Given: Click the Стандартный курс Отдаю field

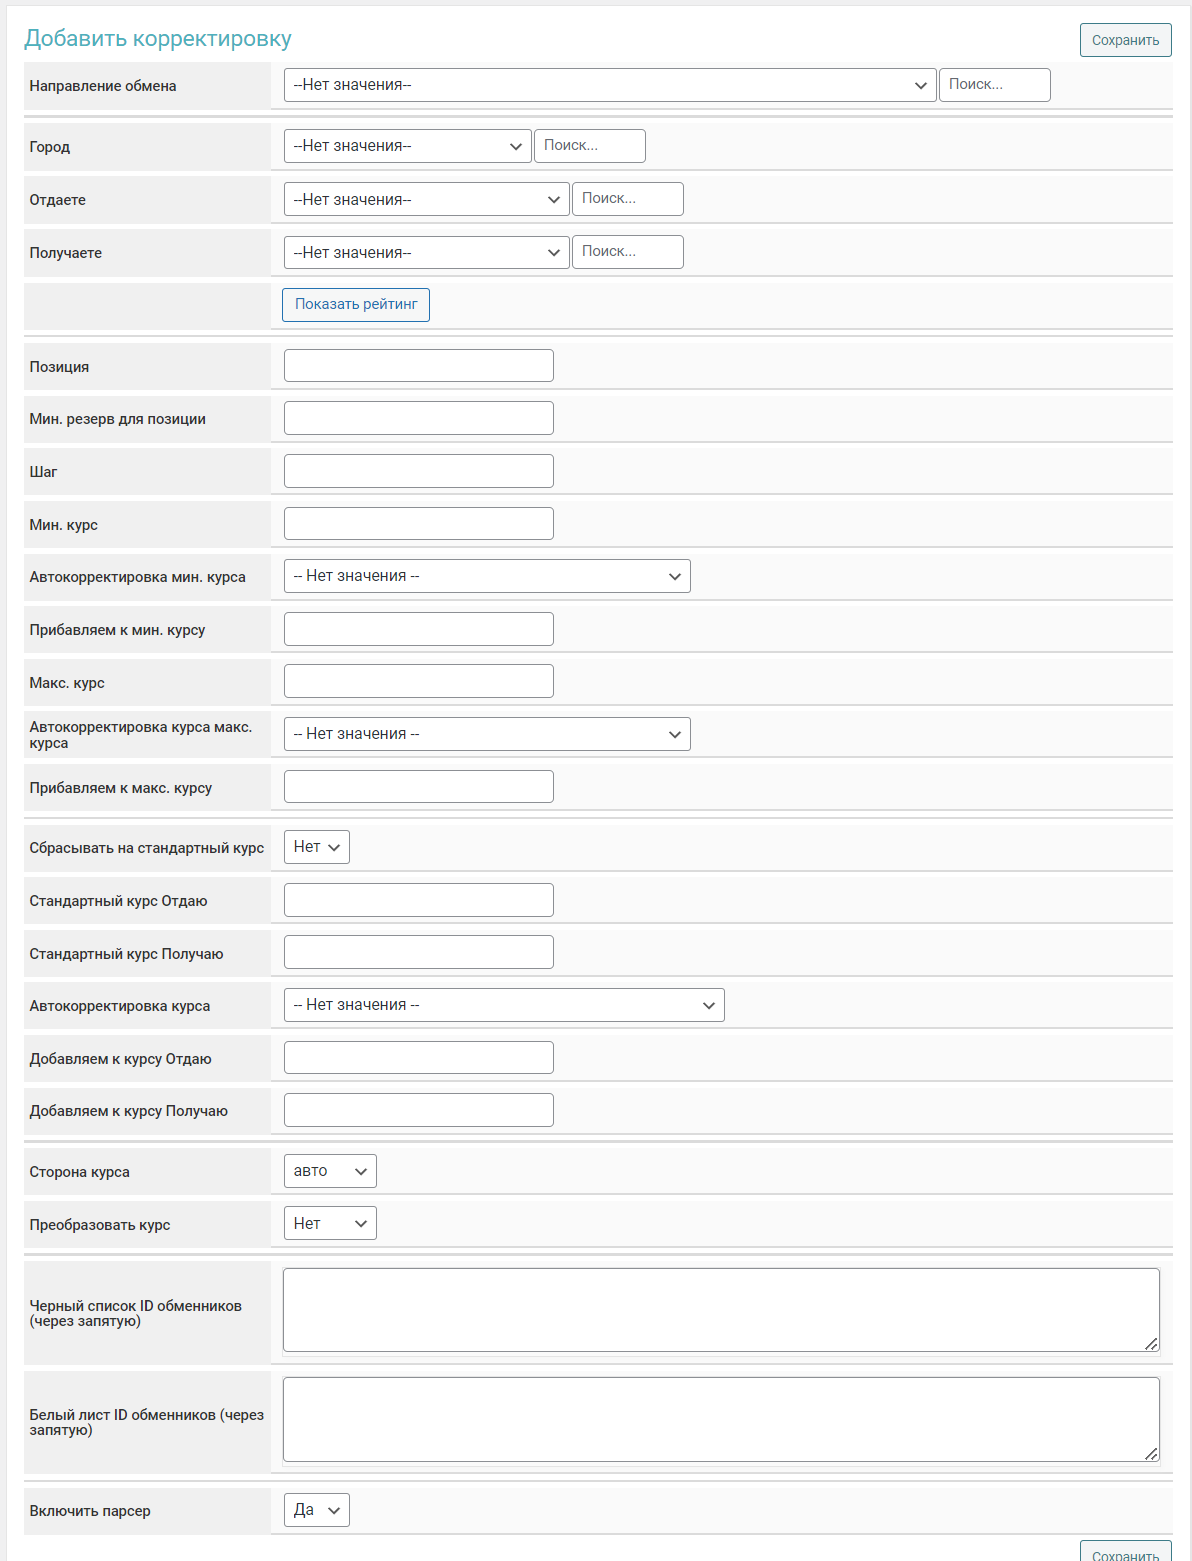Looking at the screenshot, I should pos(418,900).
